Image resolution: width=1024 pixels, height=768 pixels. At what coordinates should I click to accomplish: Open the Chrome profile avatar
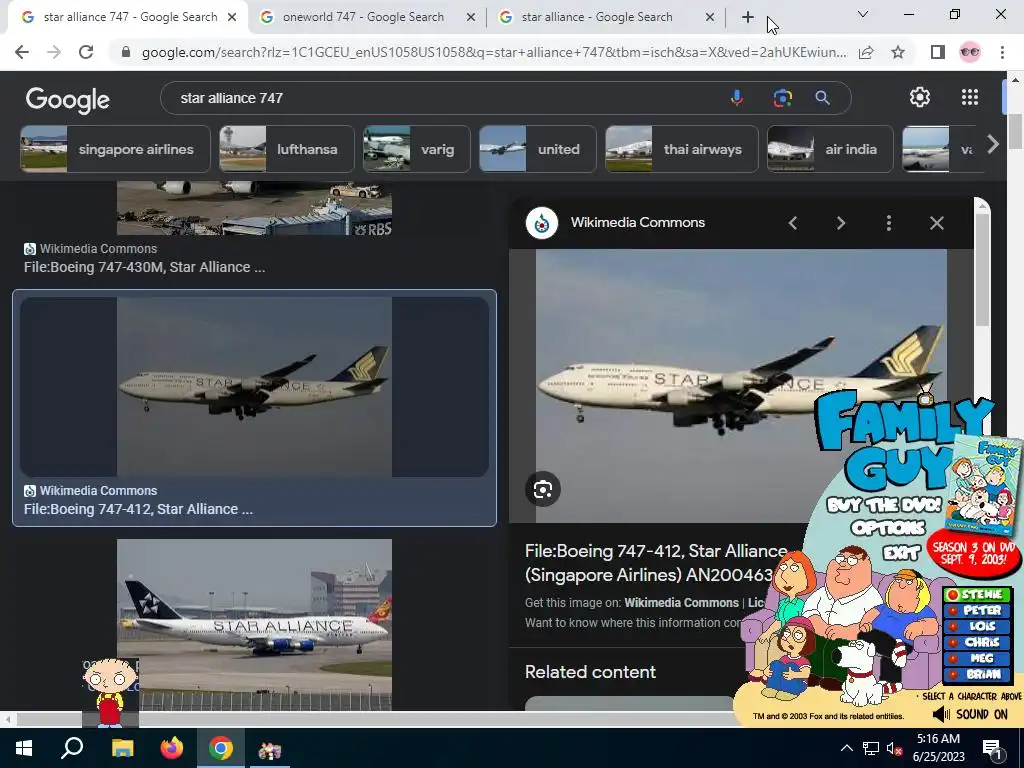[x=970, y=52]
